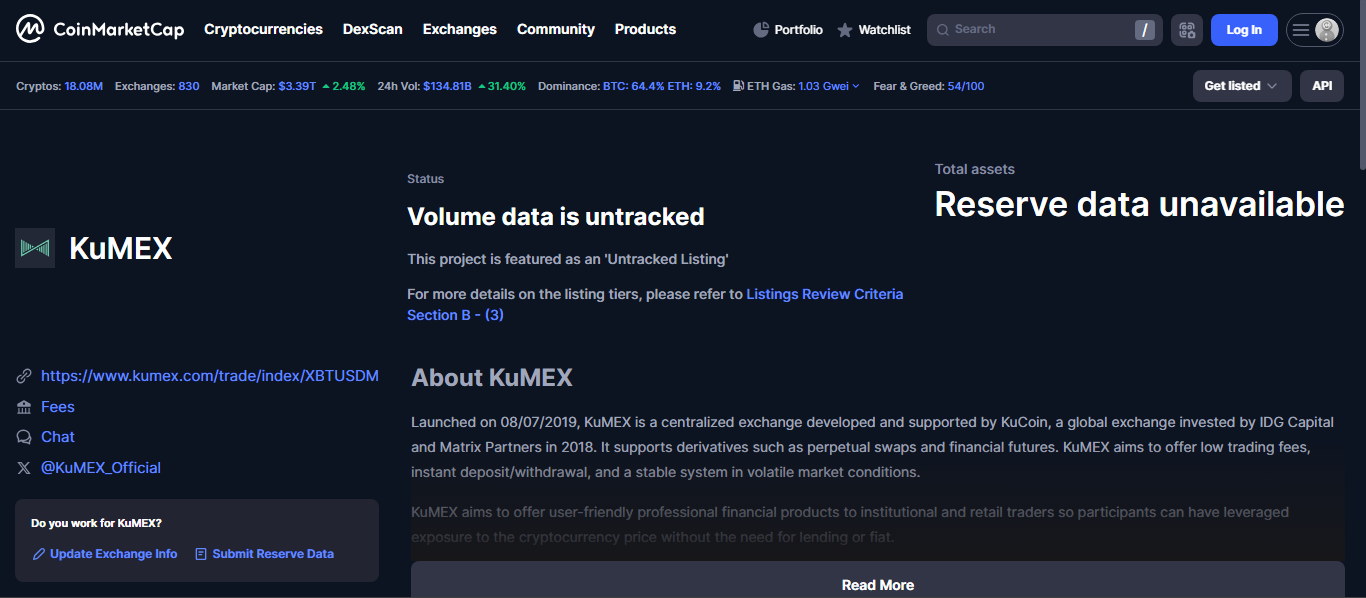Go to Portfolio
The width and height of the screenshot is (1366, 598).
788,30
